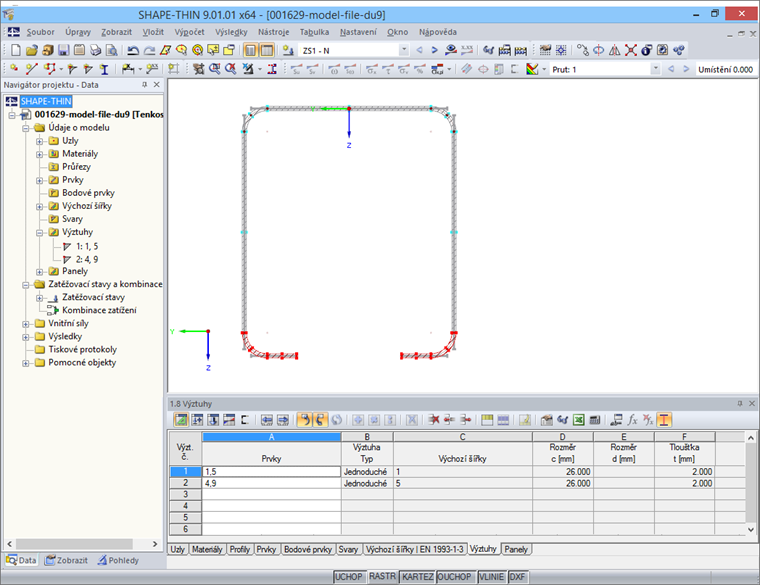Click the Print icon in toolbar
The width and height of the screenshot is (760, 585).
[x=95, y=50]
